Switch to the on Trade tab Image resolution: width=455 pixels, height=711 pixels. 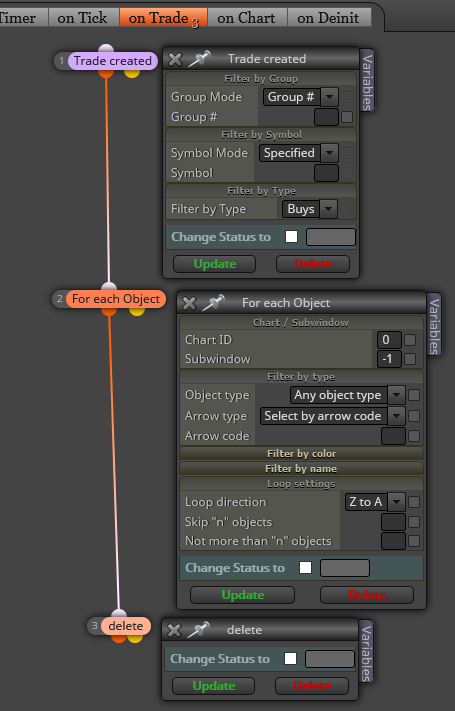coord(163,18)
